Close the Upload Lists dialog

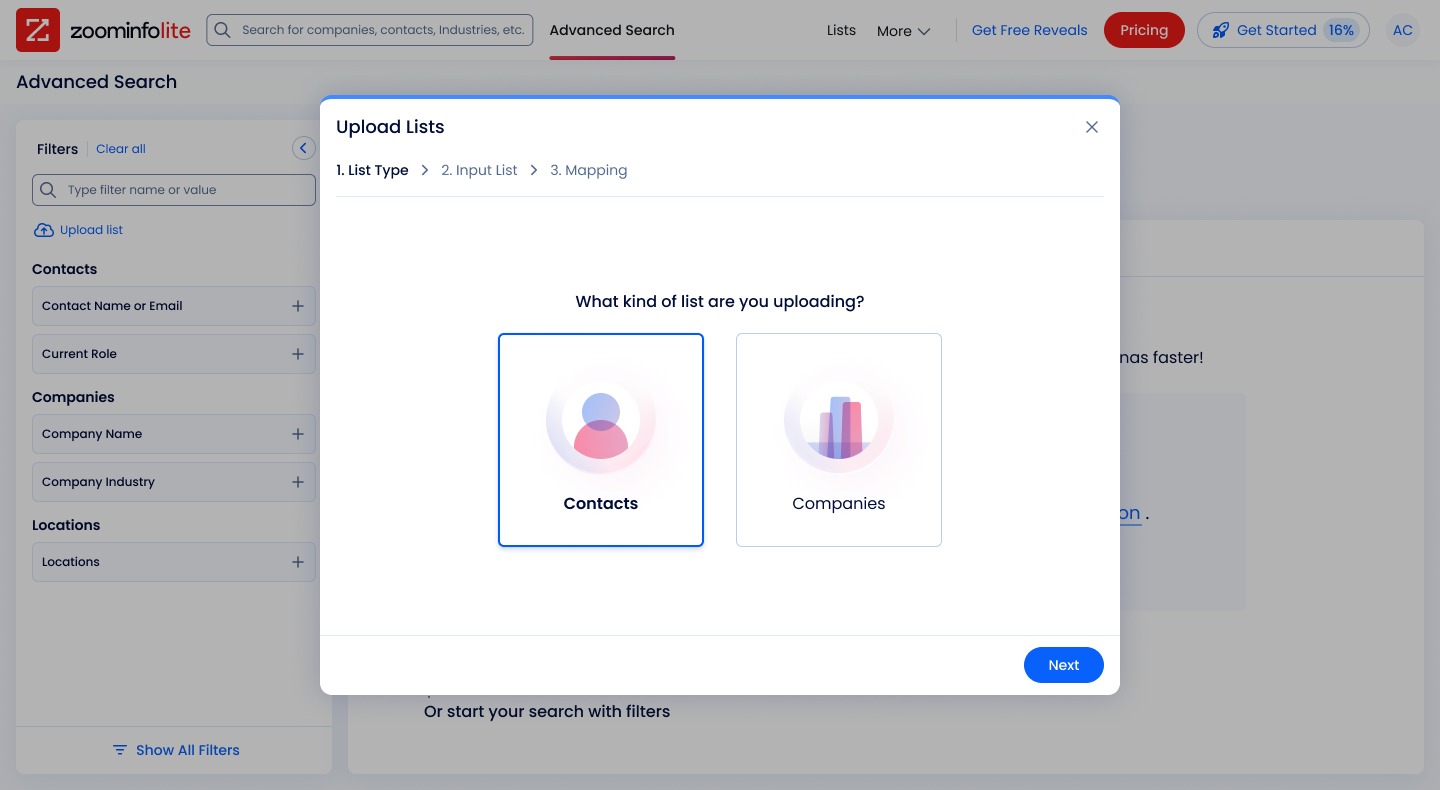tap(1092, 127)
